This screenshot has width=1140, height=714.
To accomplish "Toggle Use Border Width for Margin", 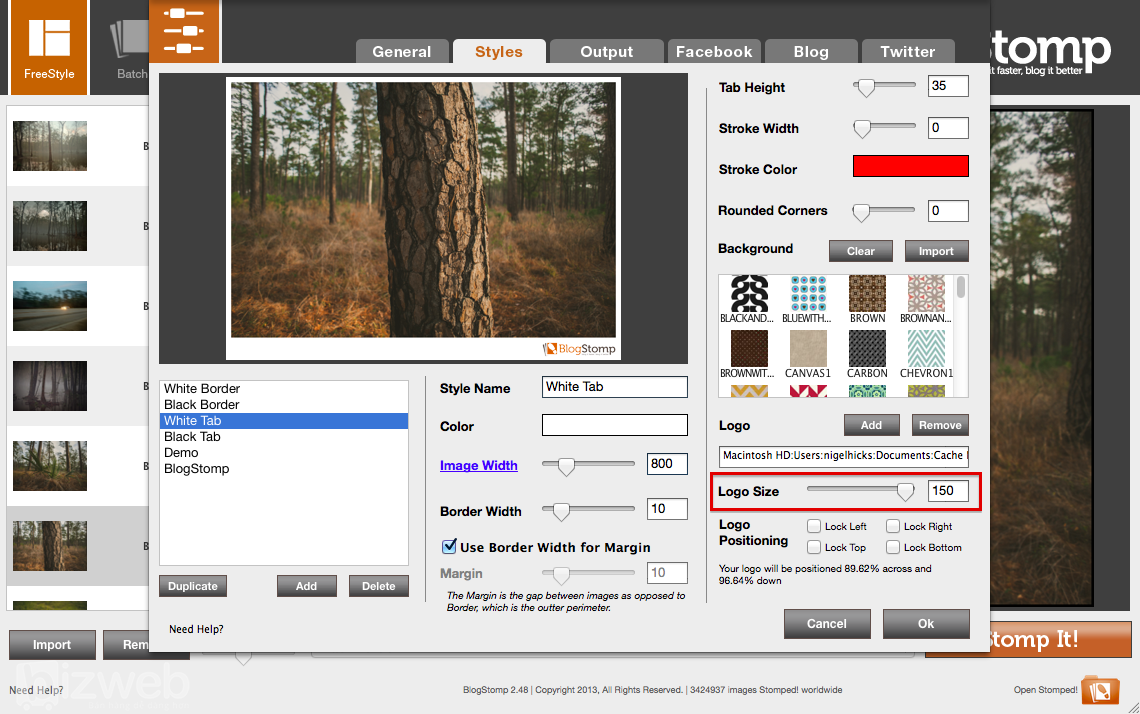I will [x=450, y=547].
